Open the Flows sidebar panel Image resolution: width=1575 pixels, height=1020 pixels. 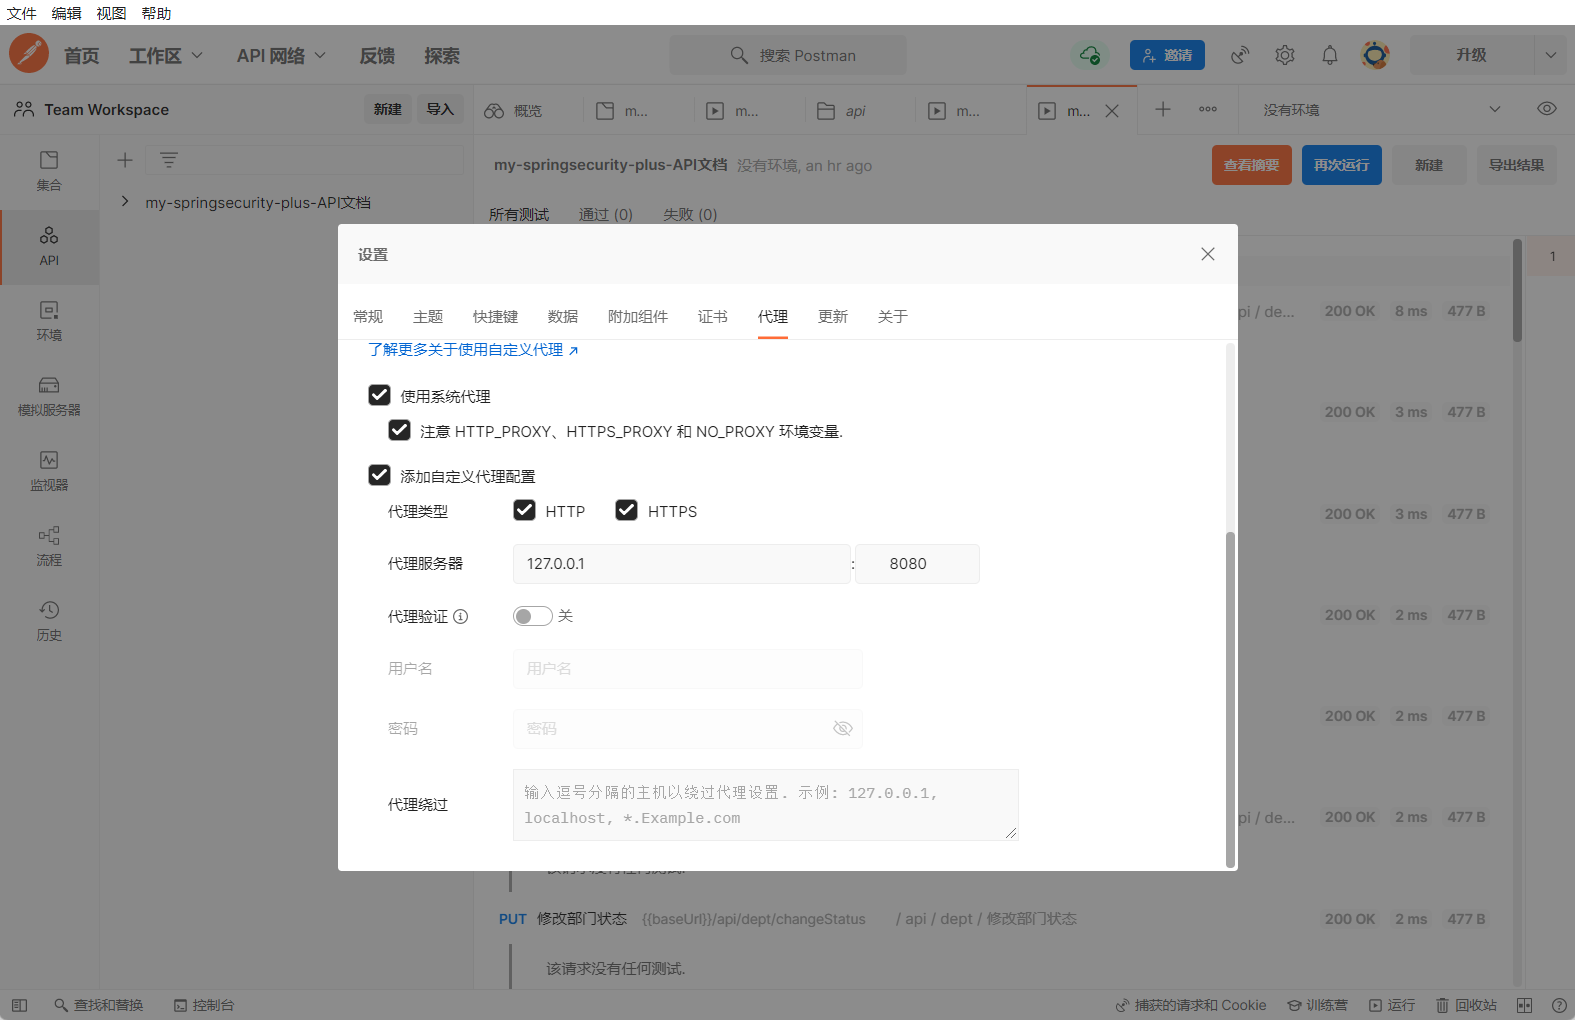pos(49,546)
